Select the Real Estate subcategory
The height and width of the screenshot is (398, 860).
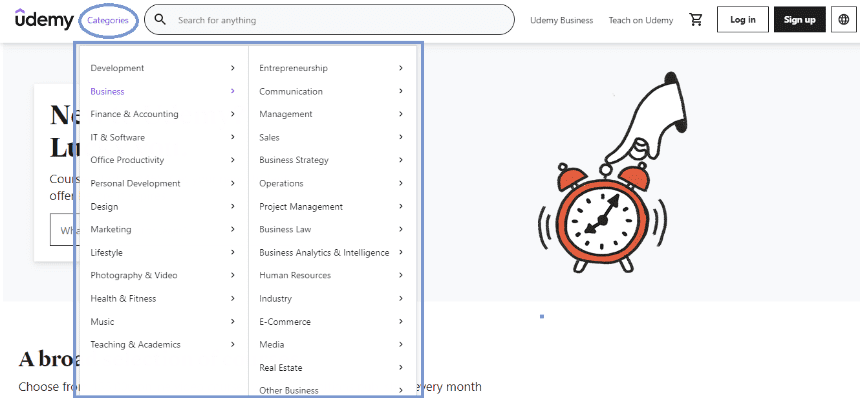281,368
